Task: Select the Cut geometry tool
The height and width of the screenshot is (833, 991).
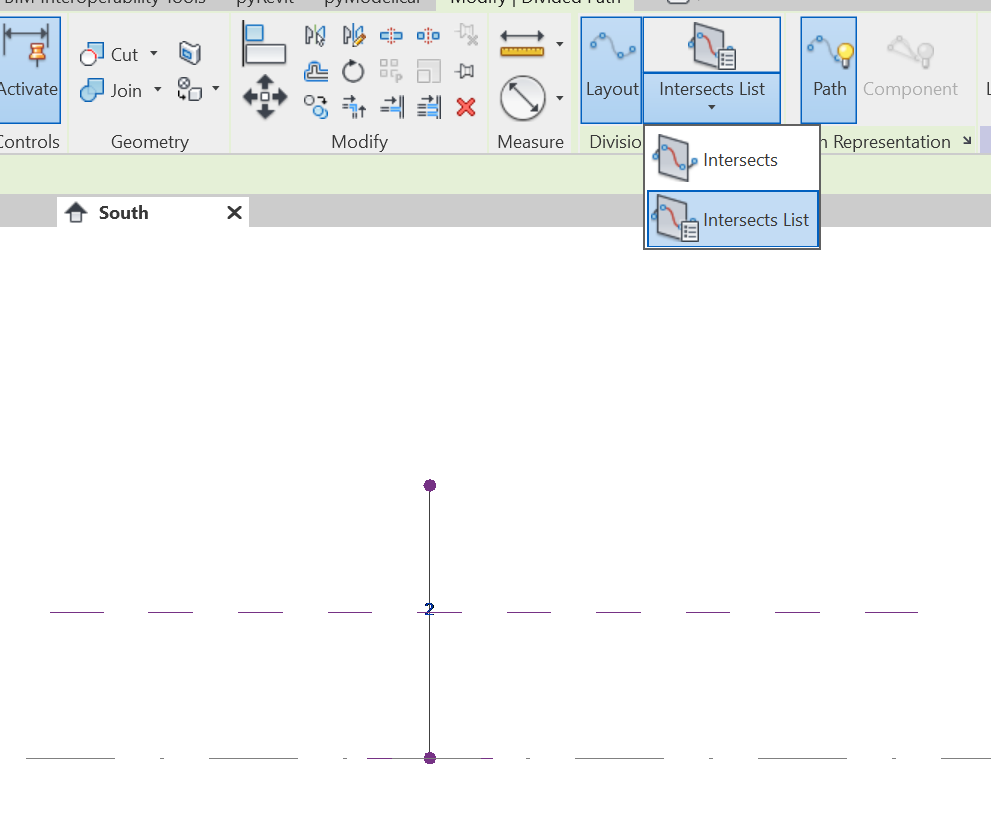Action: tap(109, 54)
